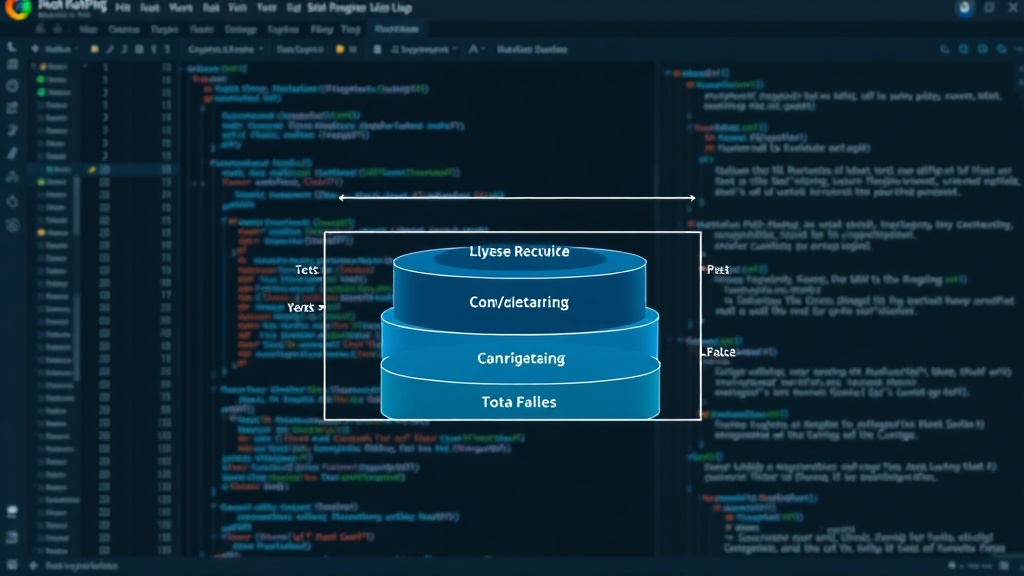Click the 'Con/cletarring' layer of the diagram
Viewport: 1024px width, 576px height.
click(x=519, y=302)
